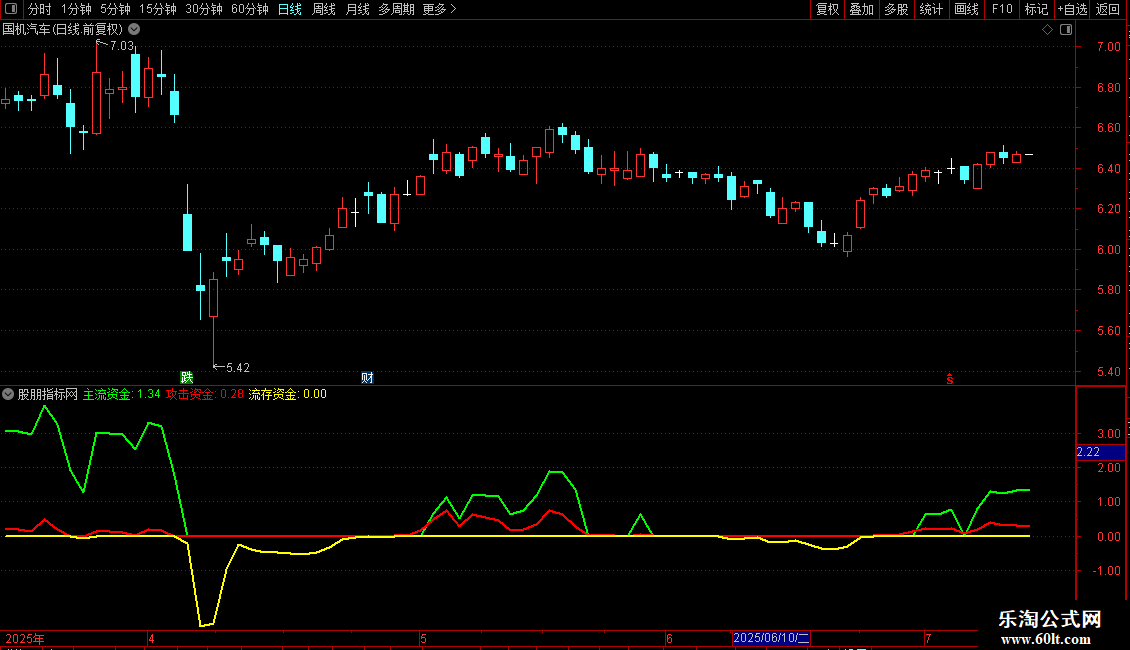This screenshot has width=1130, height=650.
Task: Expand 股朋指标网 indicator dropdown arrow
Action: coord(8,394)
